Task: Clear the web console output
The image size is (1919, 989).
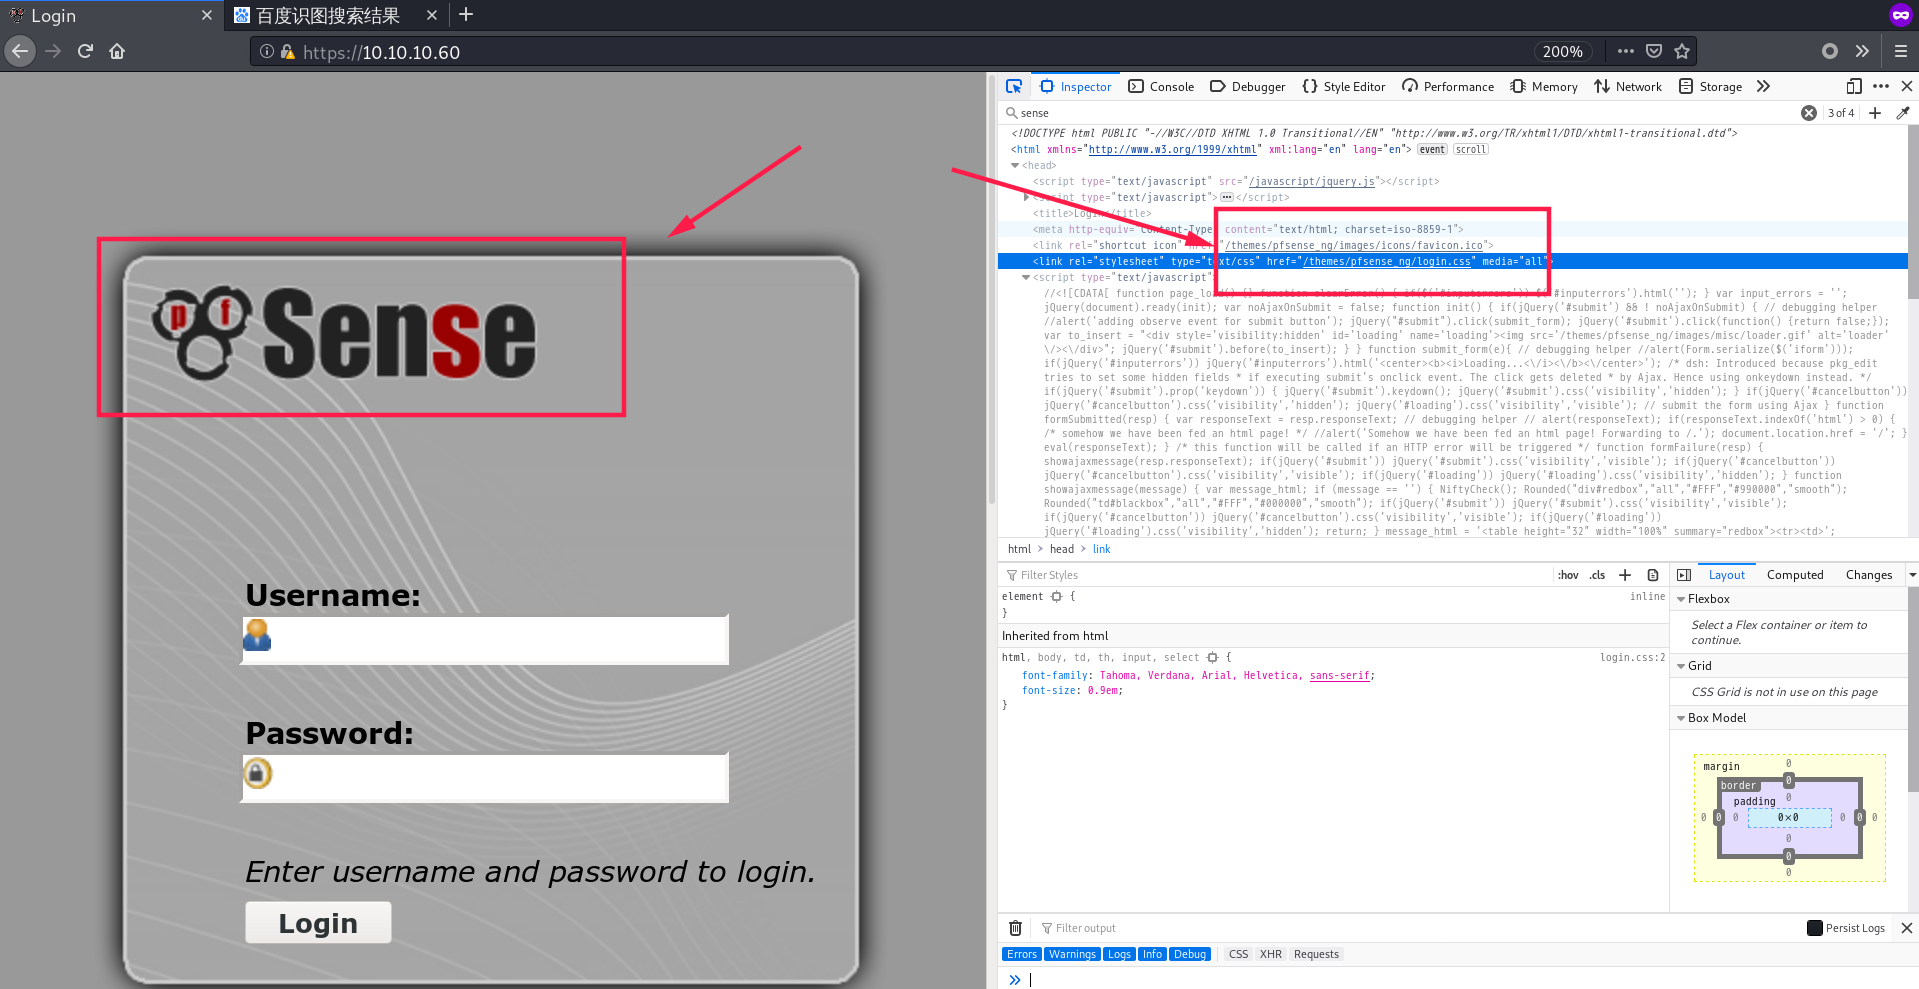Action: (1015, 928)
